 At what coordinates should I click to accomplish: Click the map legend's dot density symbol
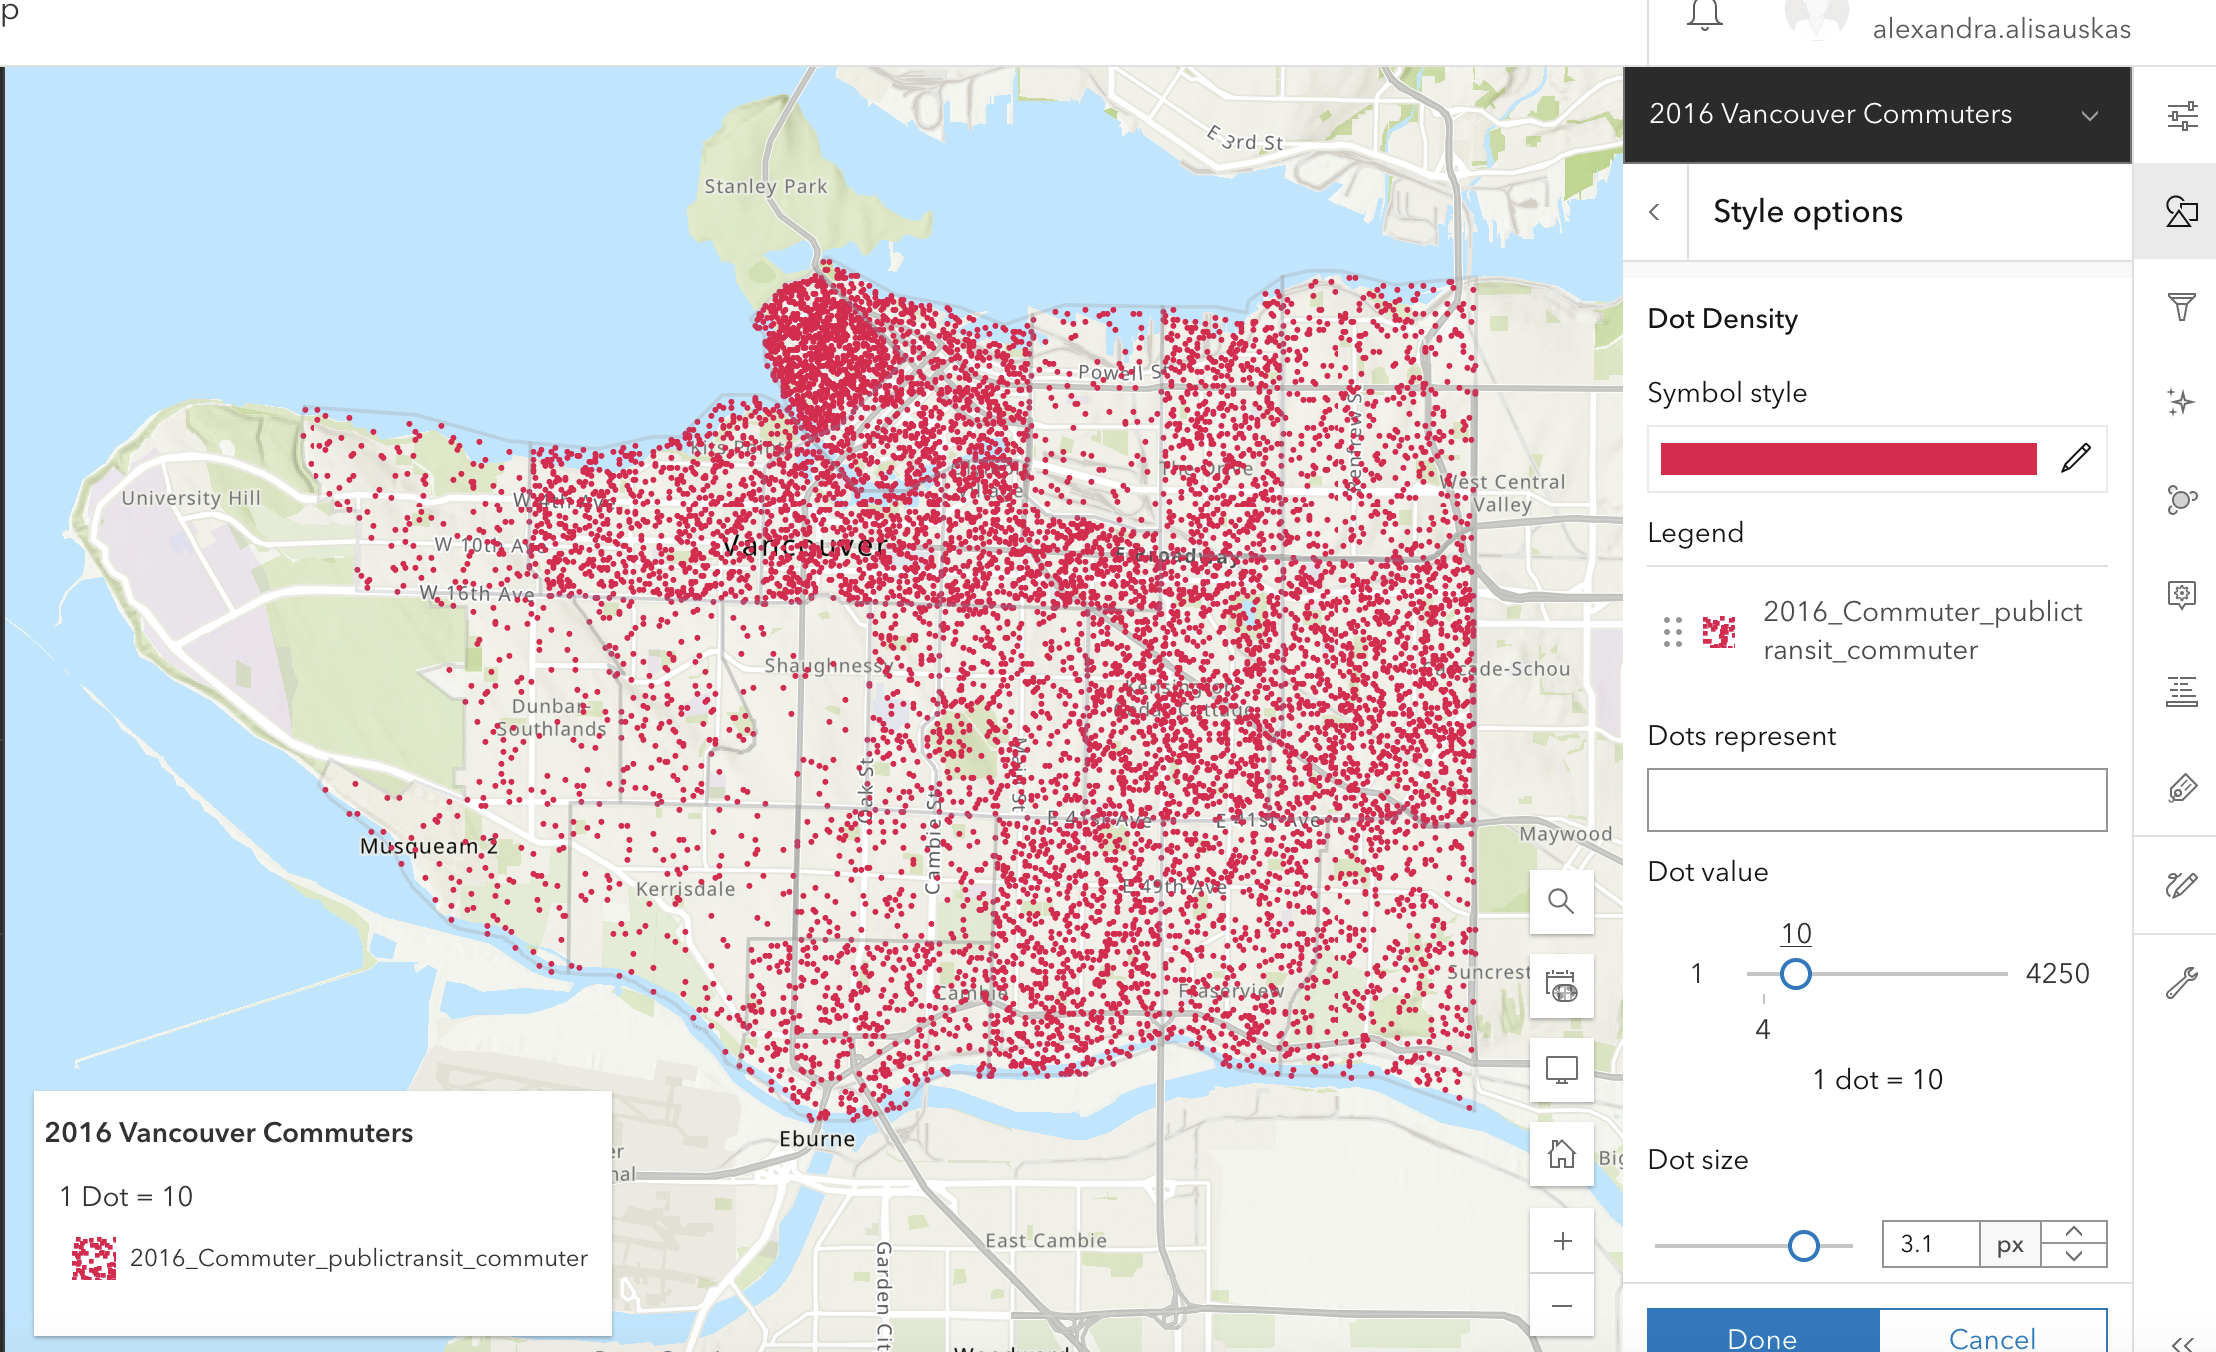point(93,1258)
